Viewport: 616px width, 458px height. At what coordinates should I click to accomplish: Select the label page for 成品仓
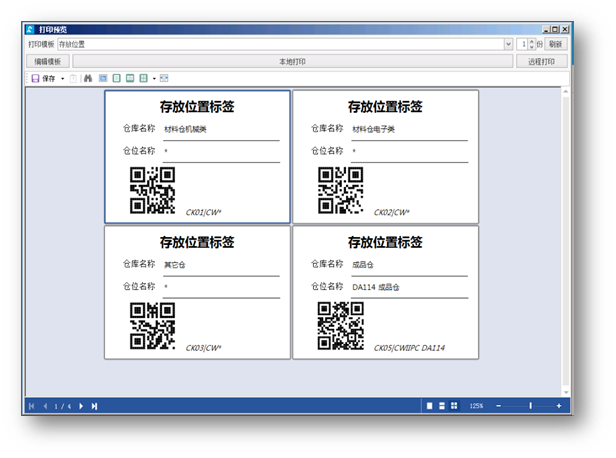pyautogui.click(x=385, y=292)
